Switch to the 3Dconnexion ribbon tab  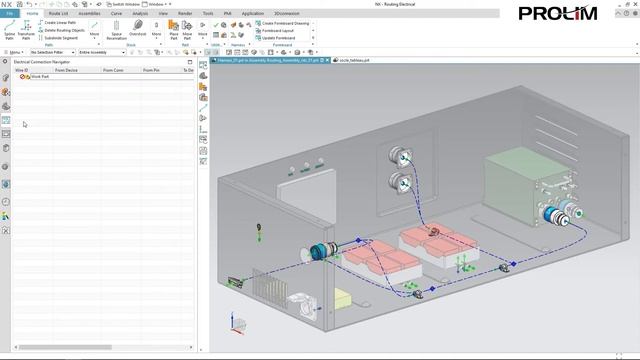click(x=287, y=13)
